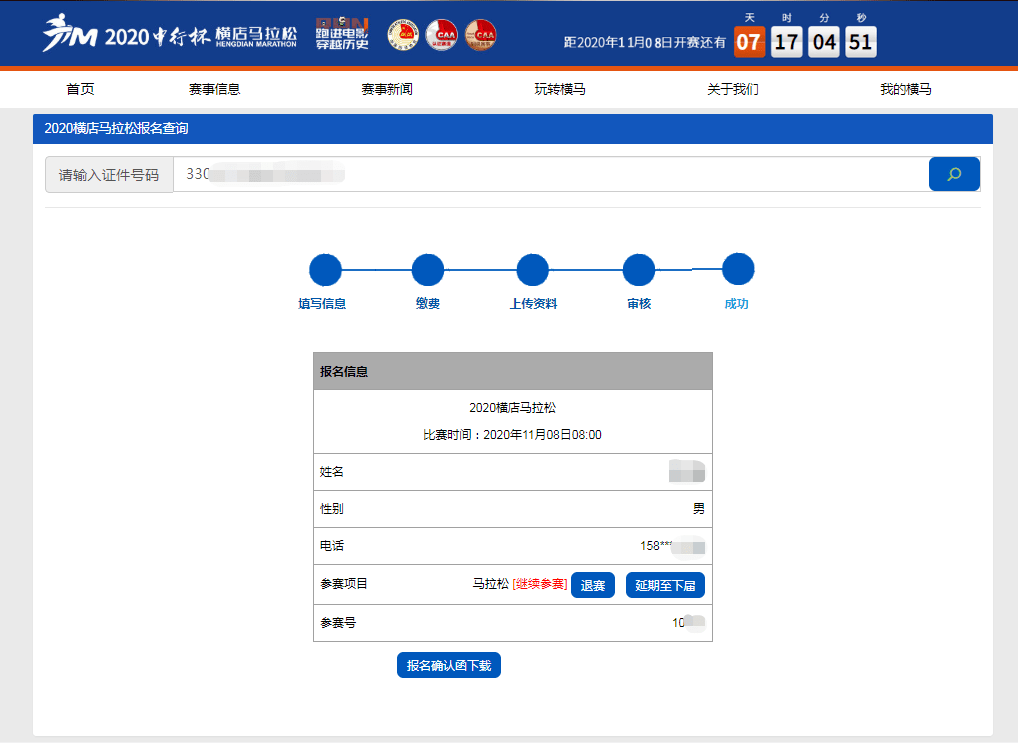Click the 马拉松 event type text
Viewport: 1018px width, 743px height.
point(491,584)
